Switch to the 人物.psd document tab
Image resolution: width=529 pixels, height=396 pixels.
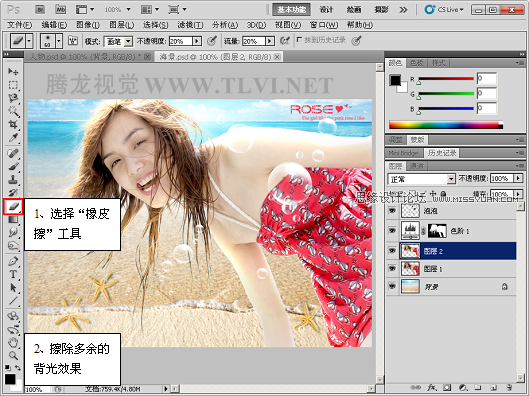pos(89,57)
